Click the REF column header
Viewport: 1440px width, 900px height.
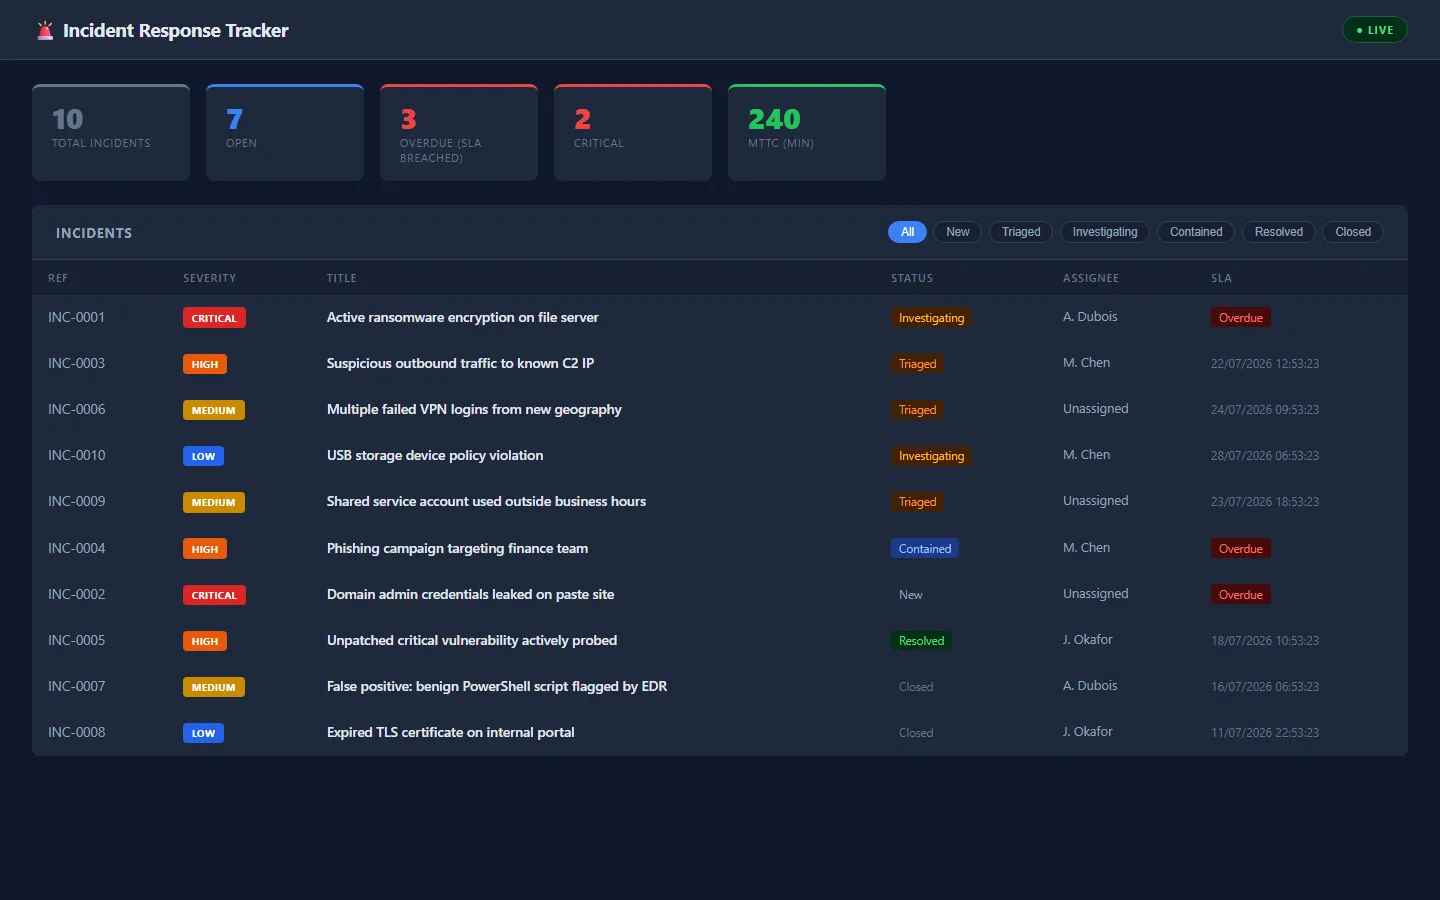[x=58, y=278]
